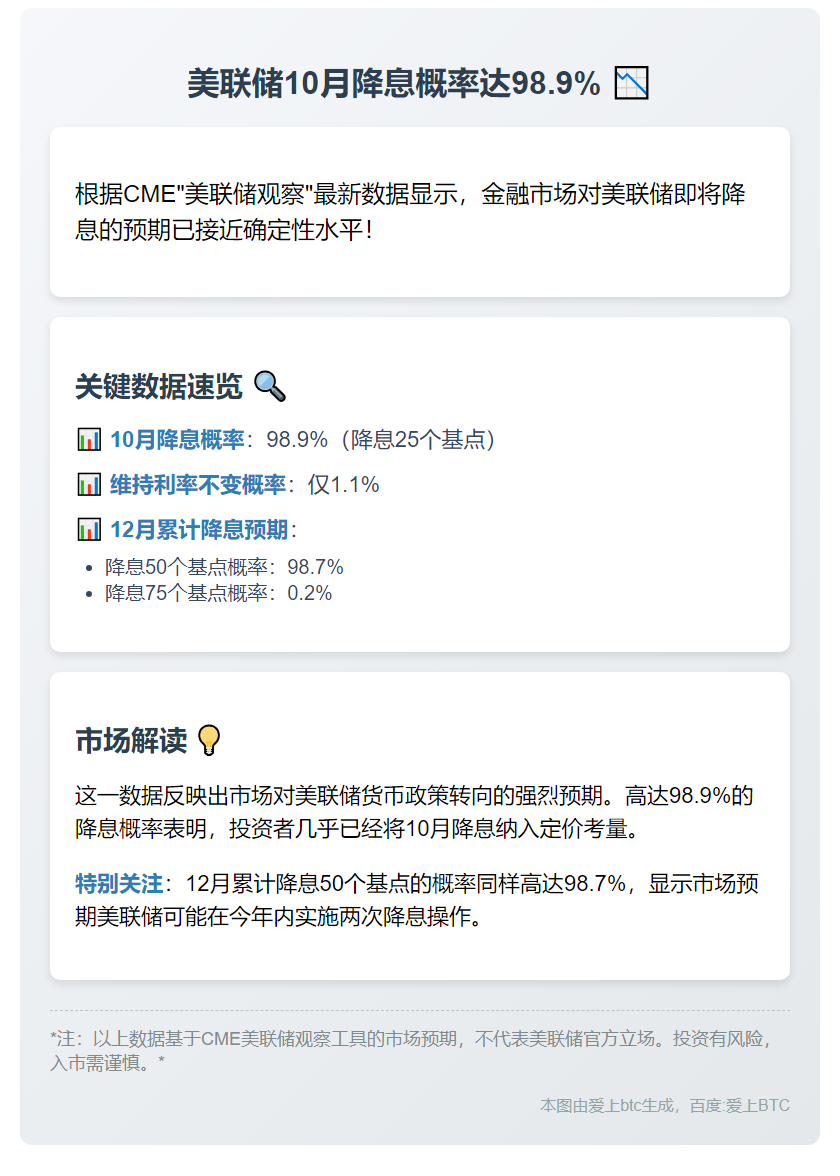The width and height of the screenshot is (840, 1176).
Task: Click the main title 美联储10月降息概率达98.9%
Action: click(x=393, y=84)
